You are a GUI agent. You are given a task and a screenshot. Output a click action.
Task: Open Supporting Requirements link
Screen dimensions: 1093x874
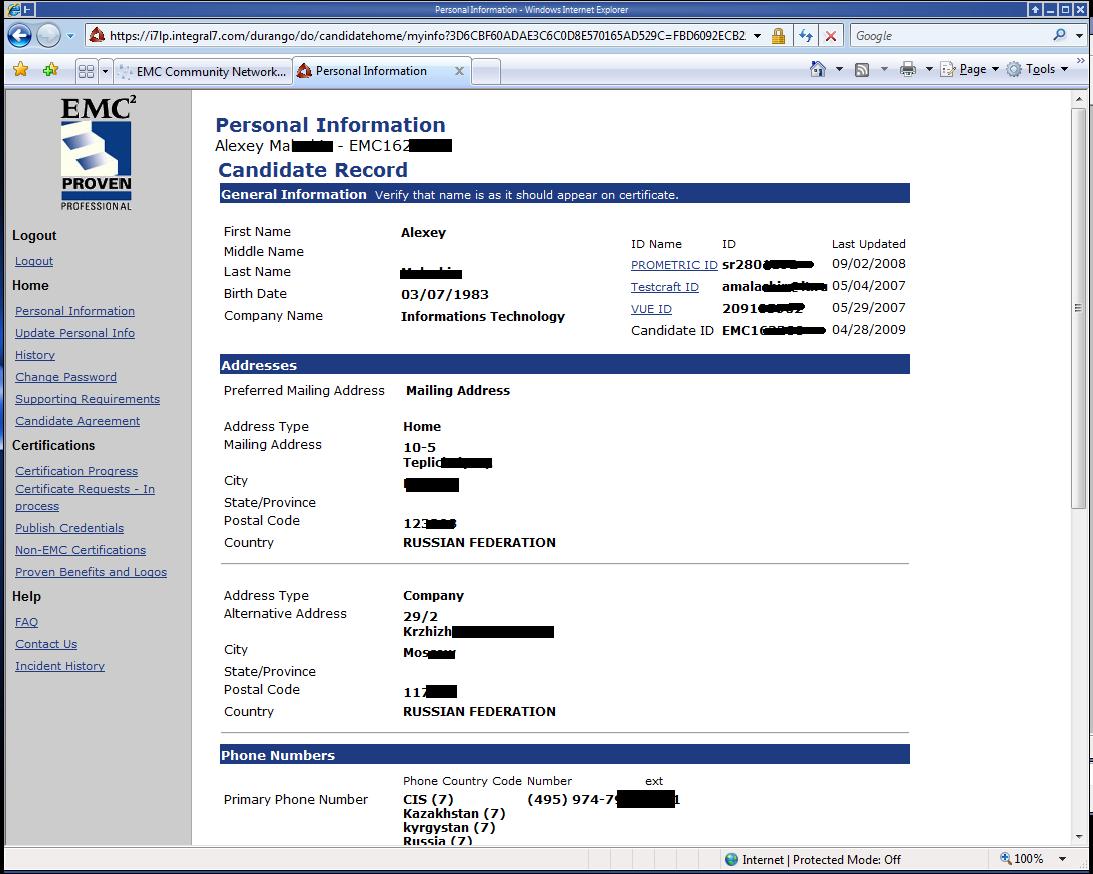pyautogui.click(x=87, y=399)
